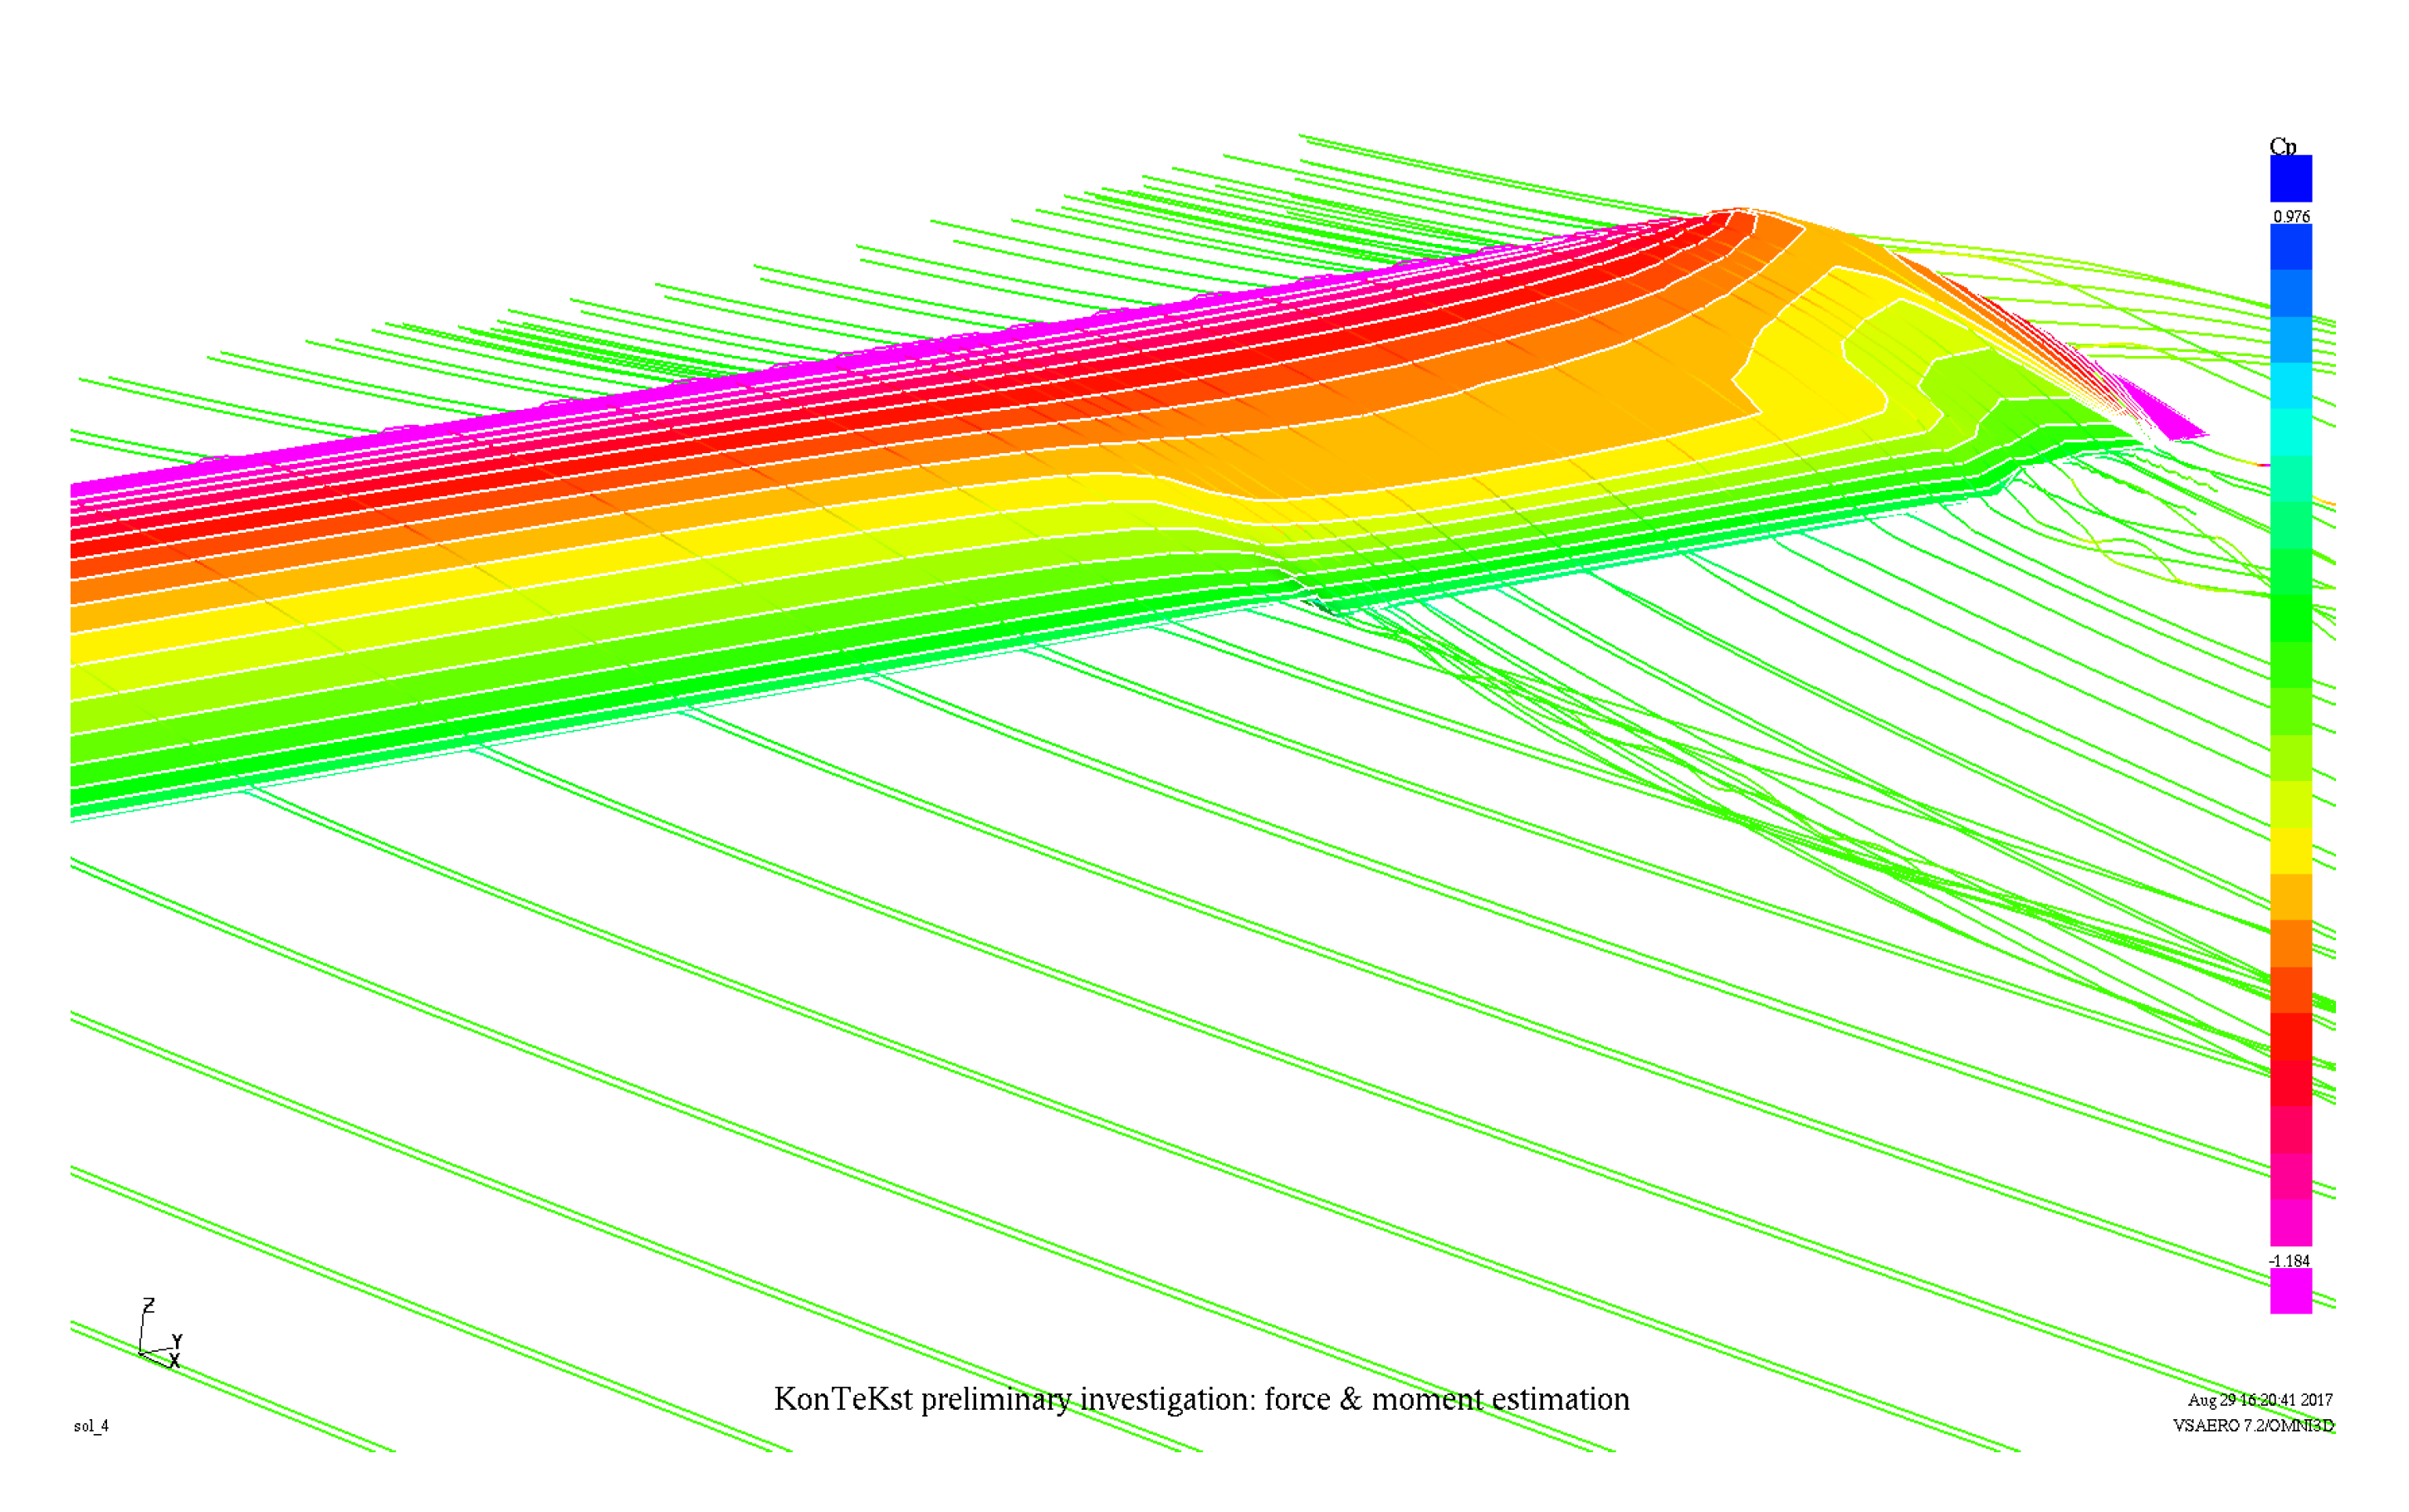Click the -1.184 minimum Cp value
This screenshot has height=1512, width=2409.
tap(2289, 1261)
